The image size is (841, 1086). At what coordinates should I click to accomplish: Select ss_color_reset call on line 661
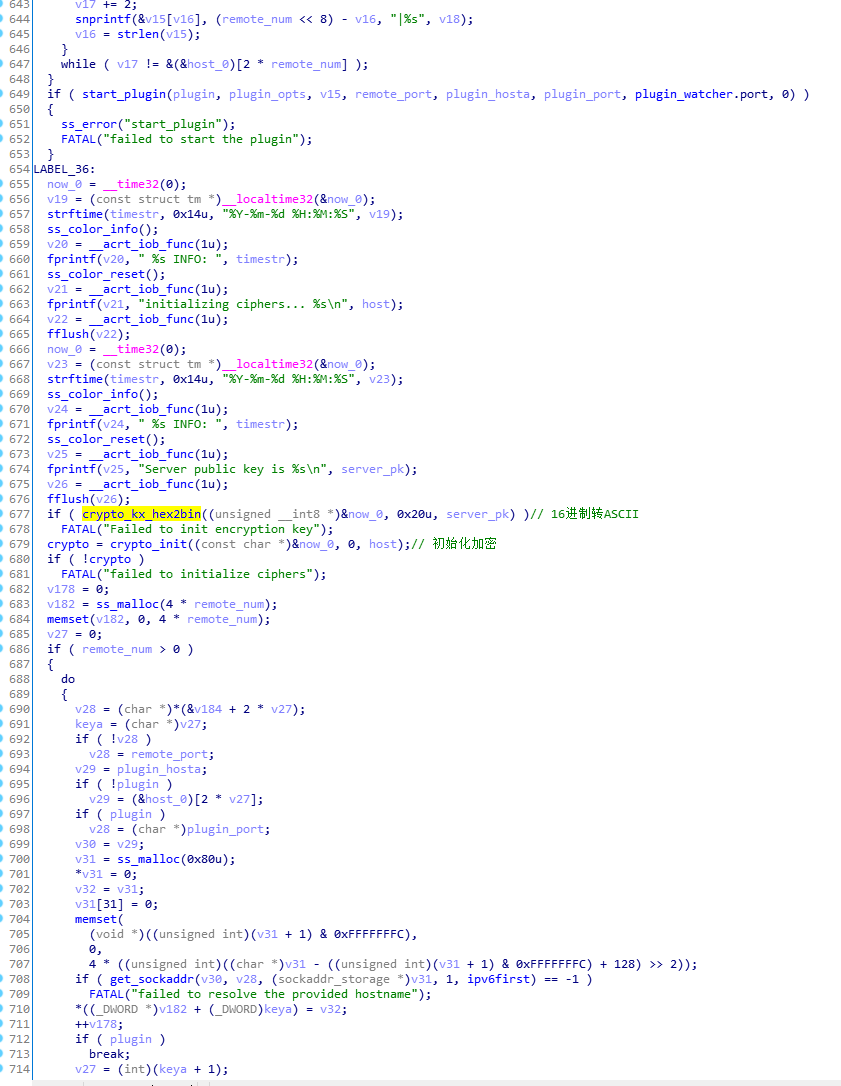pos(96,274)
